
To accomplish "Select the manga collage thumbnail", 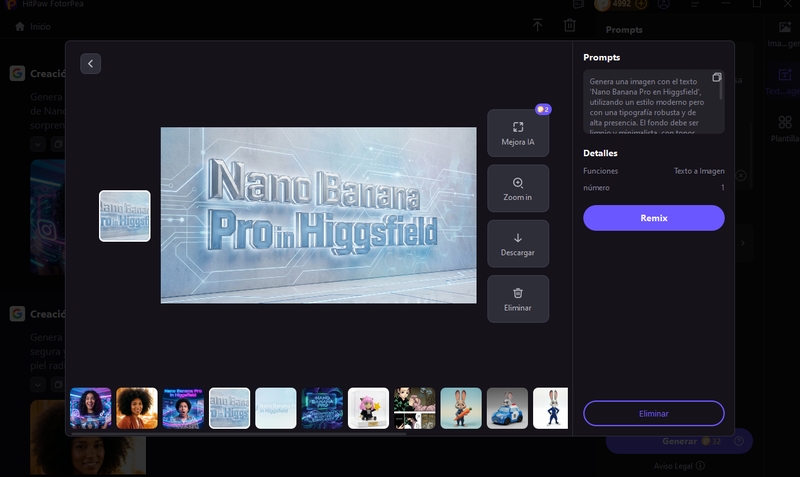I will click(414, 408).
